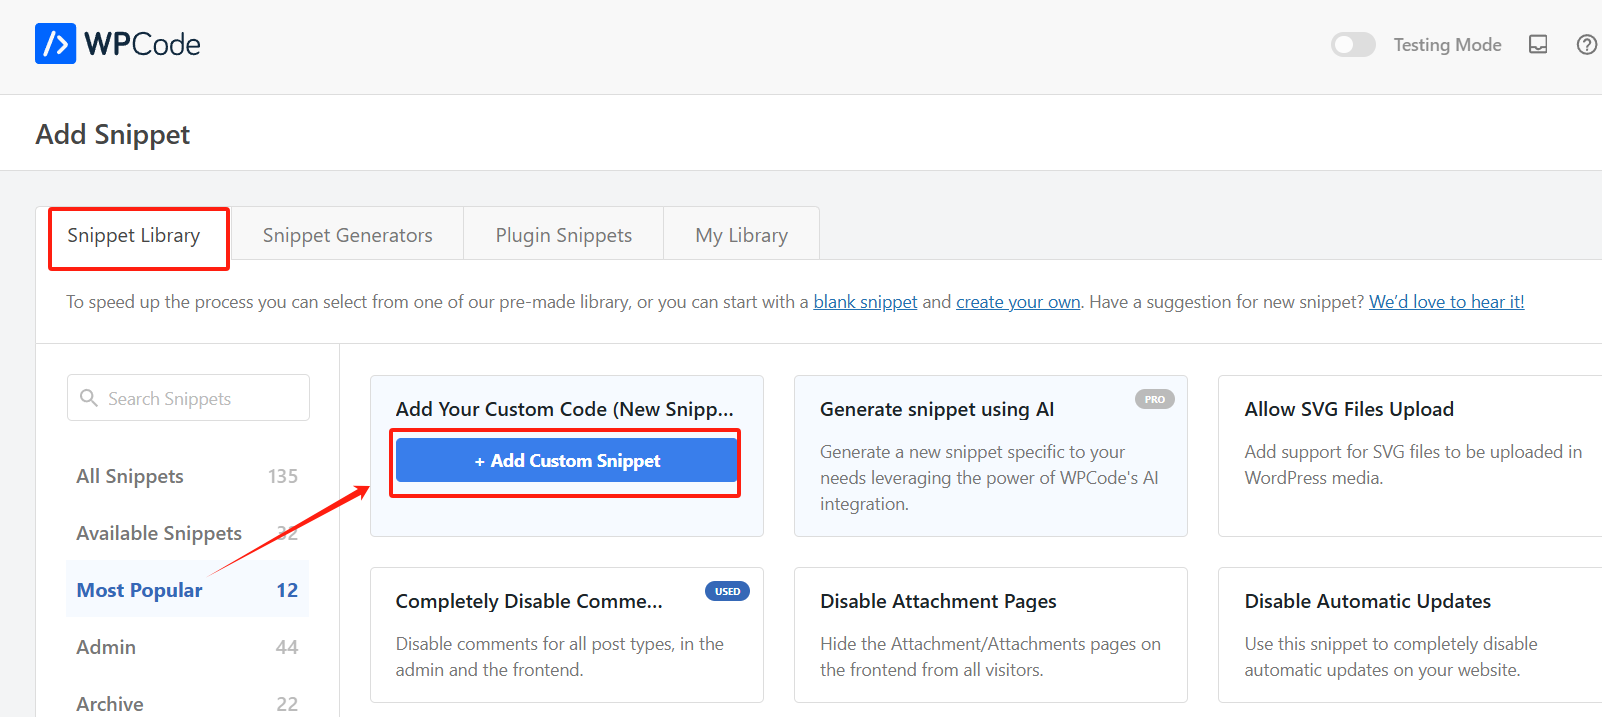The height and width of the screenshot is (717, 1602).
Task: Open the Snippet Generators tab
Action: (347, 236)
